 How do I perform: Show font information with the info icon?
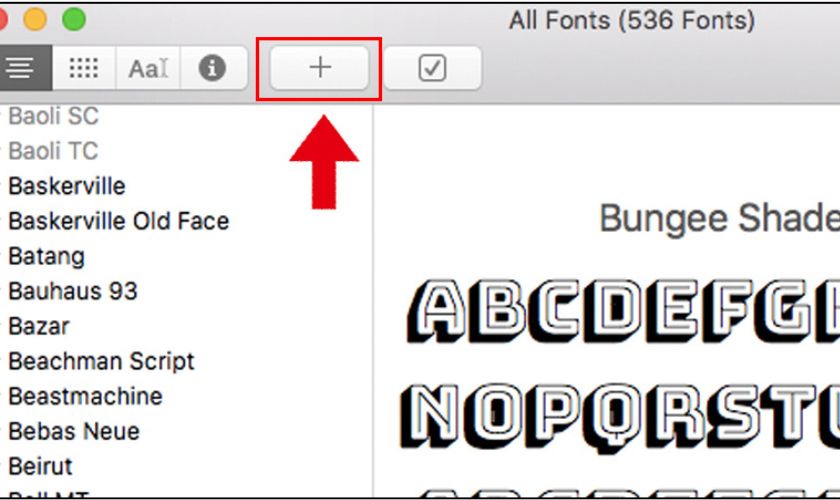coord(213,68)
